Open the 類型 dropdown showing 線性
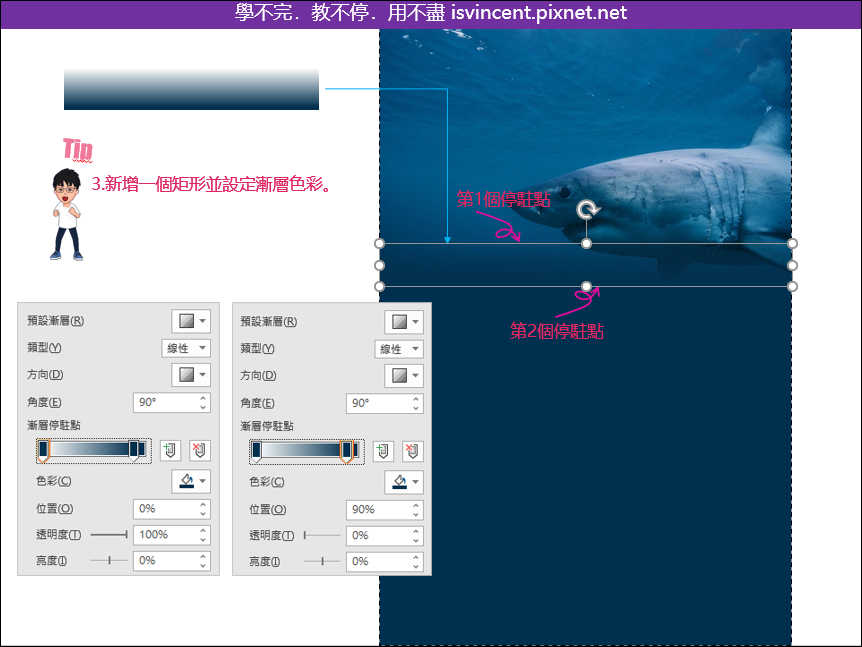This screenshot has height=647, width=862. pyautogui.click(x=186, y=347)
